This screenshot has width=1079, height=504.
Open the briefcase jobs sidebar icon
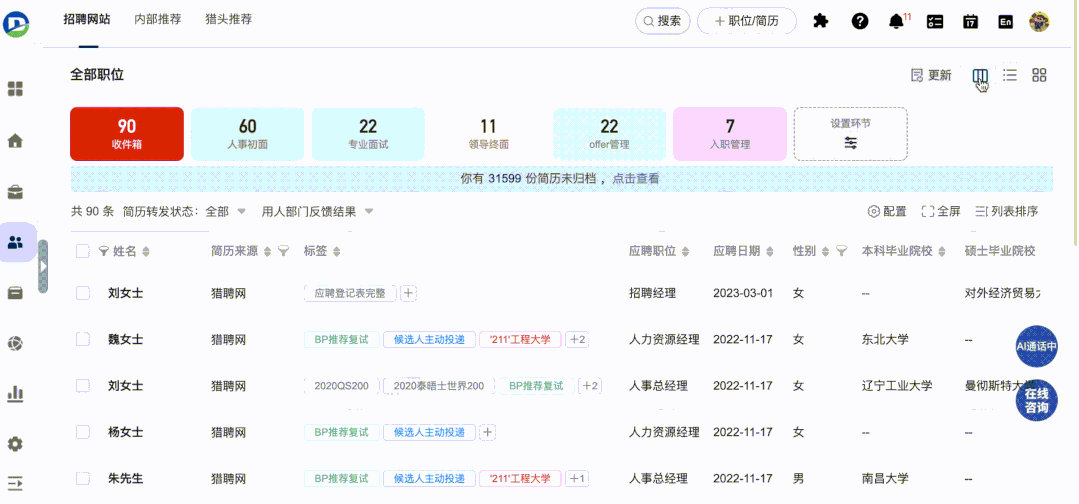click(15, 192)
